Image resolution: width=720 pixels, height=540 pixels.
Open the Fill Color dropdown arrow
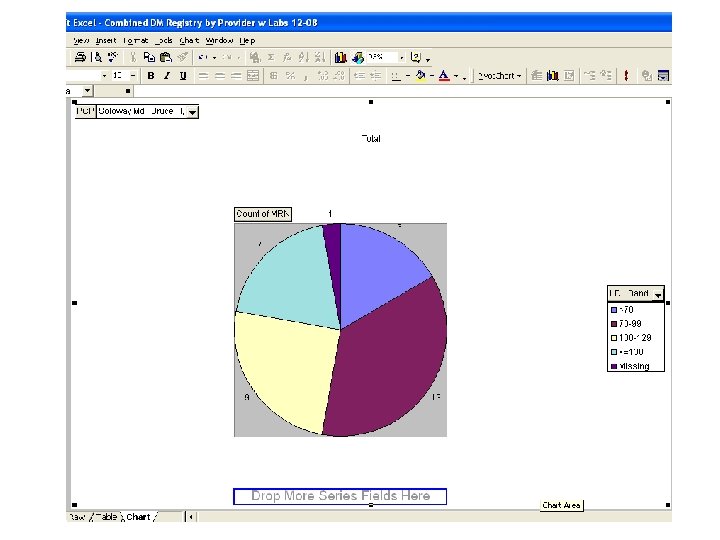[x=432, y=76]
